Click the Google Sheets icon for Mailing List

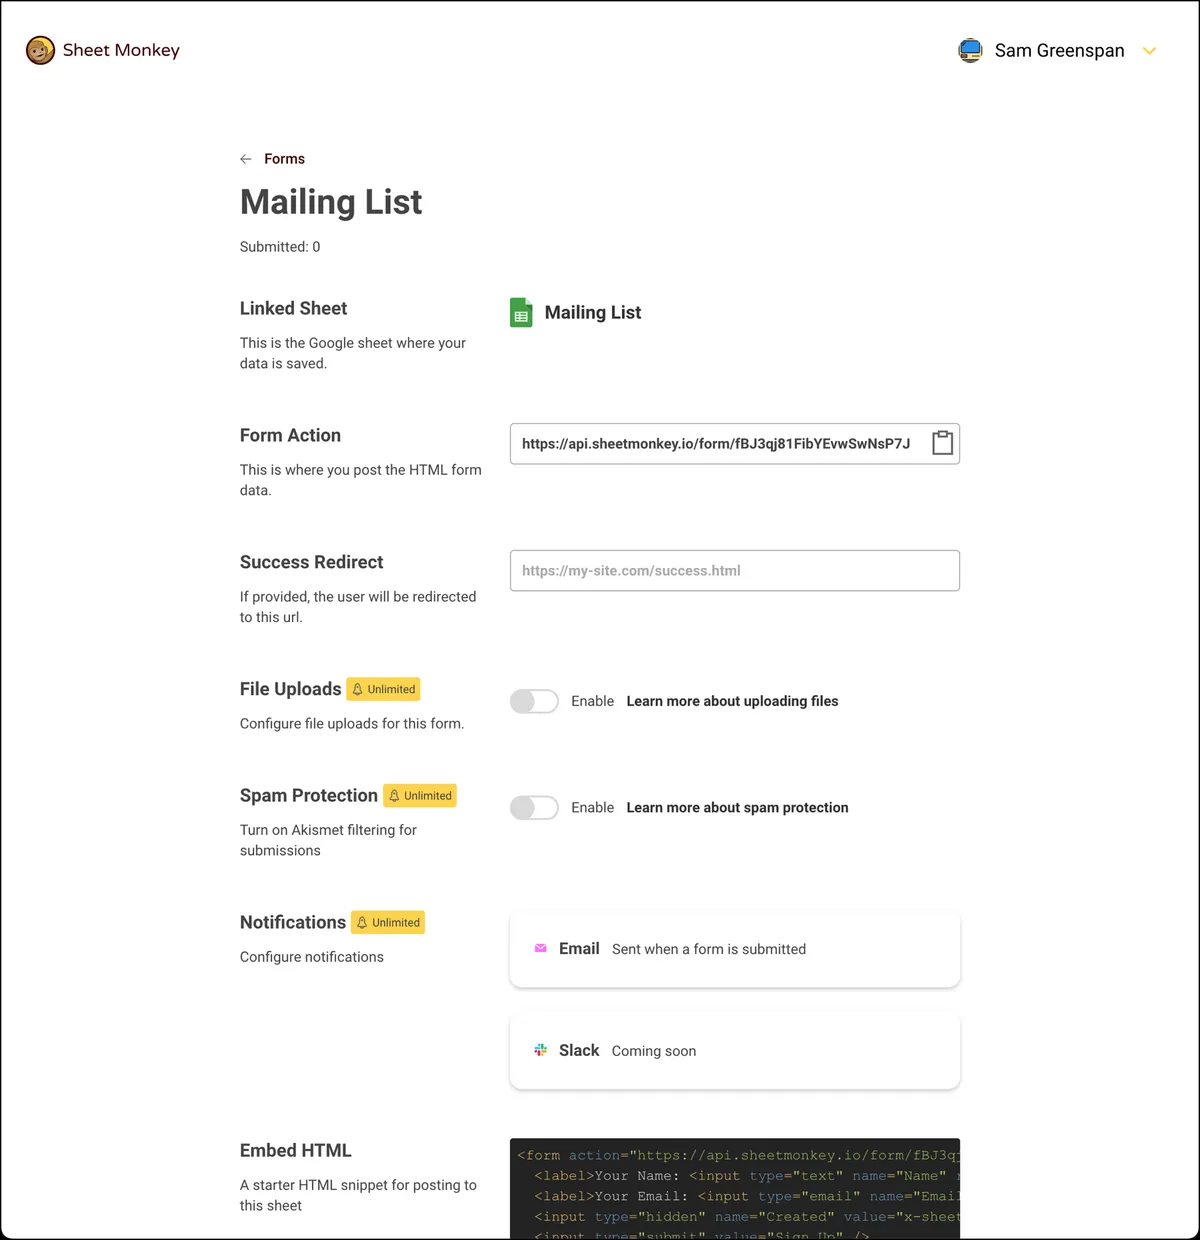(521, 312)
